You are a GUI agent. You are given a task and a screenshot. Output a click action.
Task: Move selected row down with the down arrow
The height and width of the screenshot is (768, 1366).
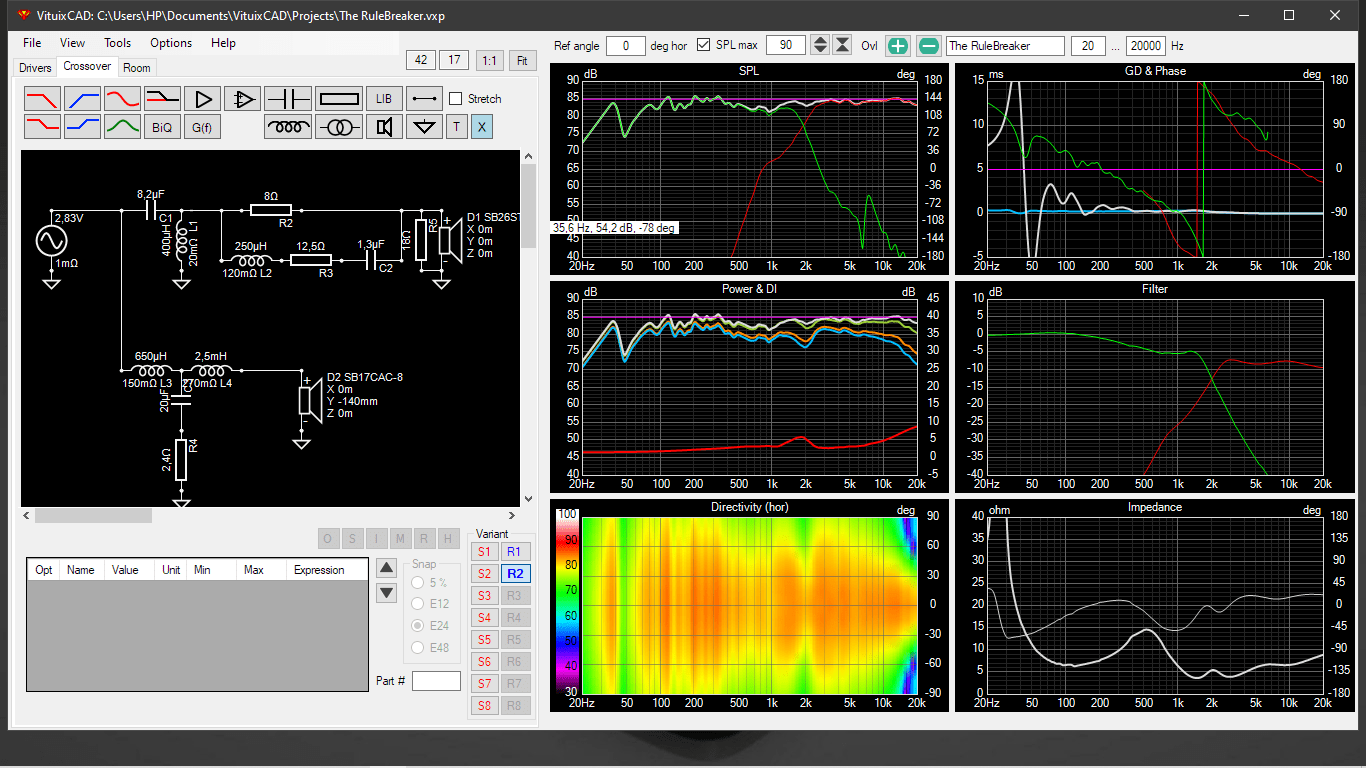(386, 593)
